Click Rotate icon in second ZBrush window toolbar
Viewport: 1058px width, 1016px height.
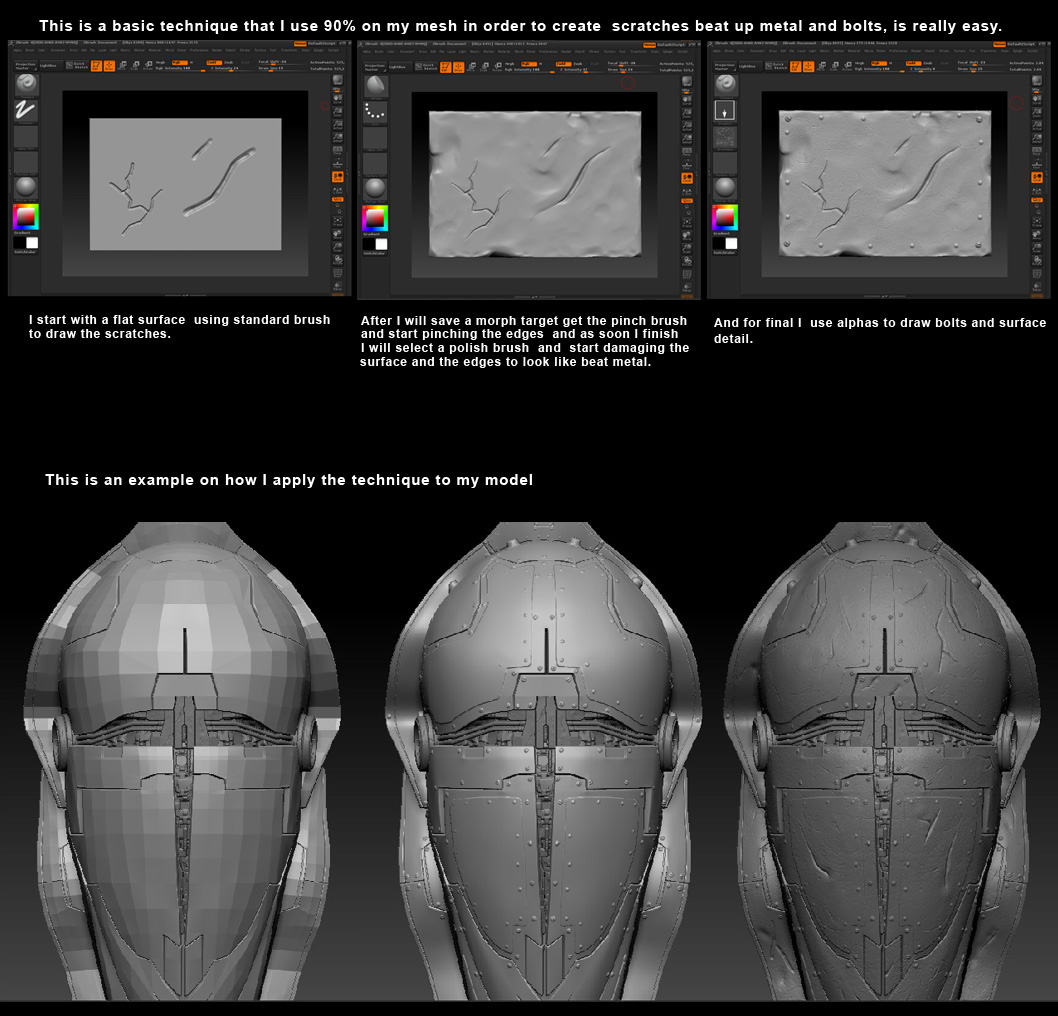coord(498,67)
